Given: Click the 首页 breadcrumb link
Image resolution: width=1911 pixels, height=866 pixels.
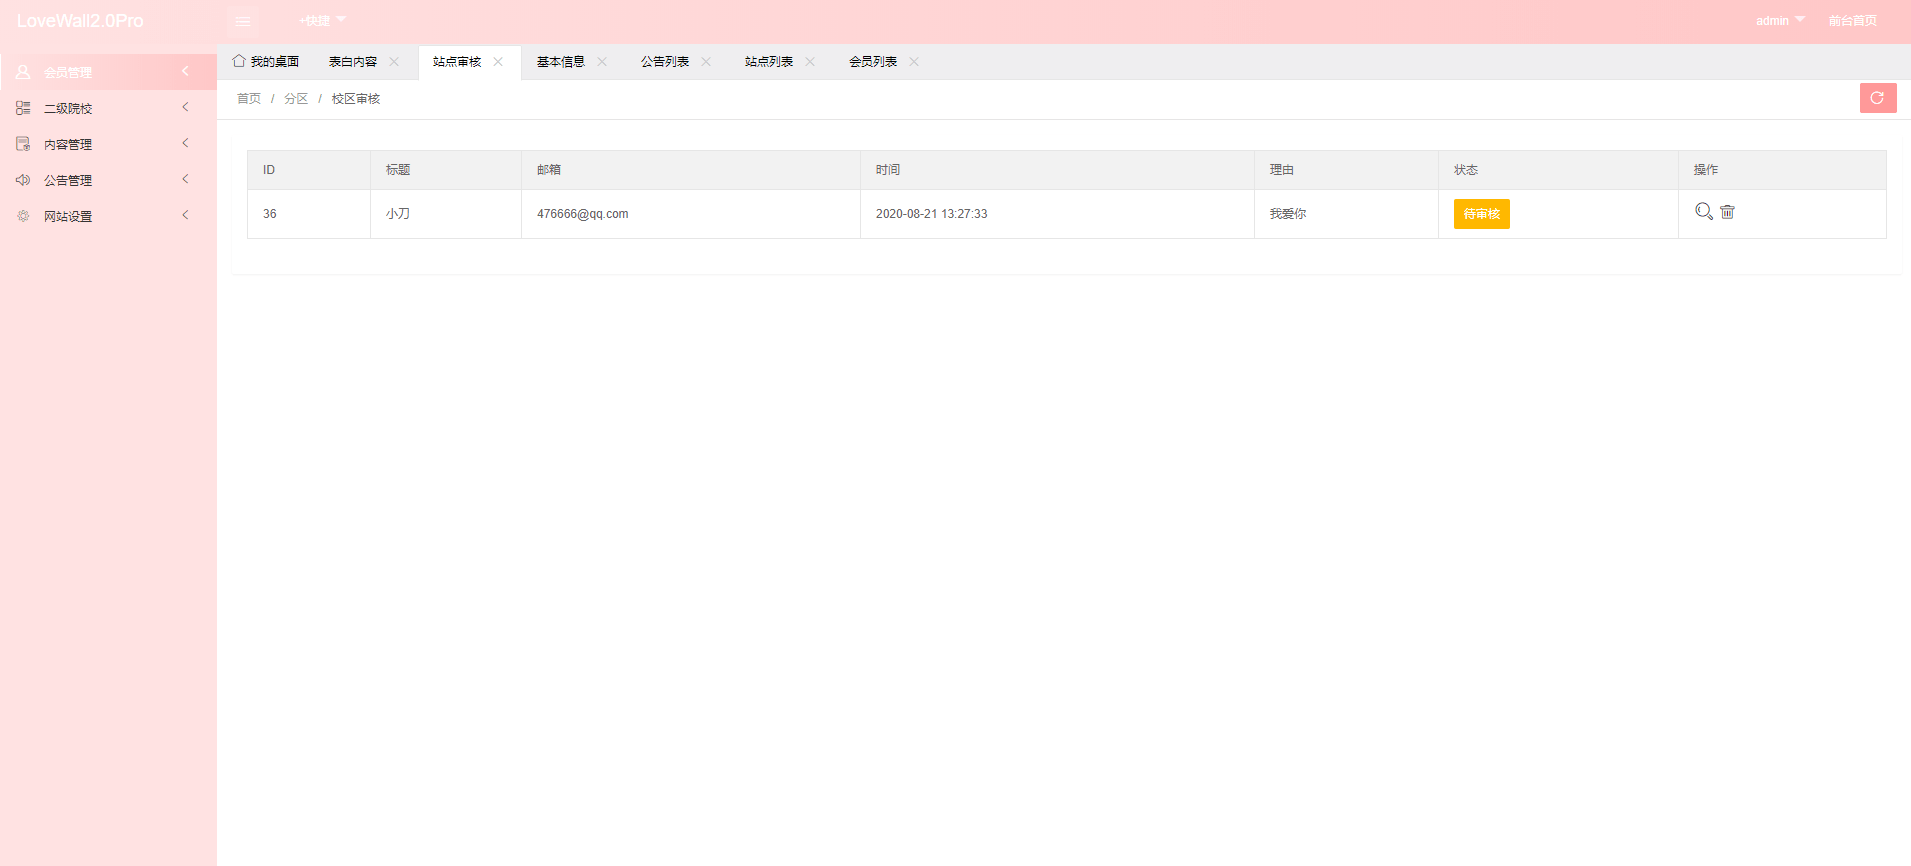Looking at the screenshot, I should point(249,99).
